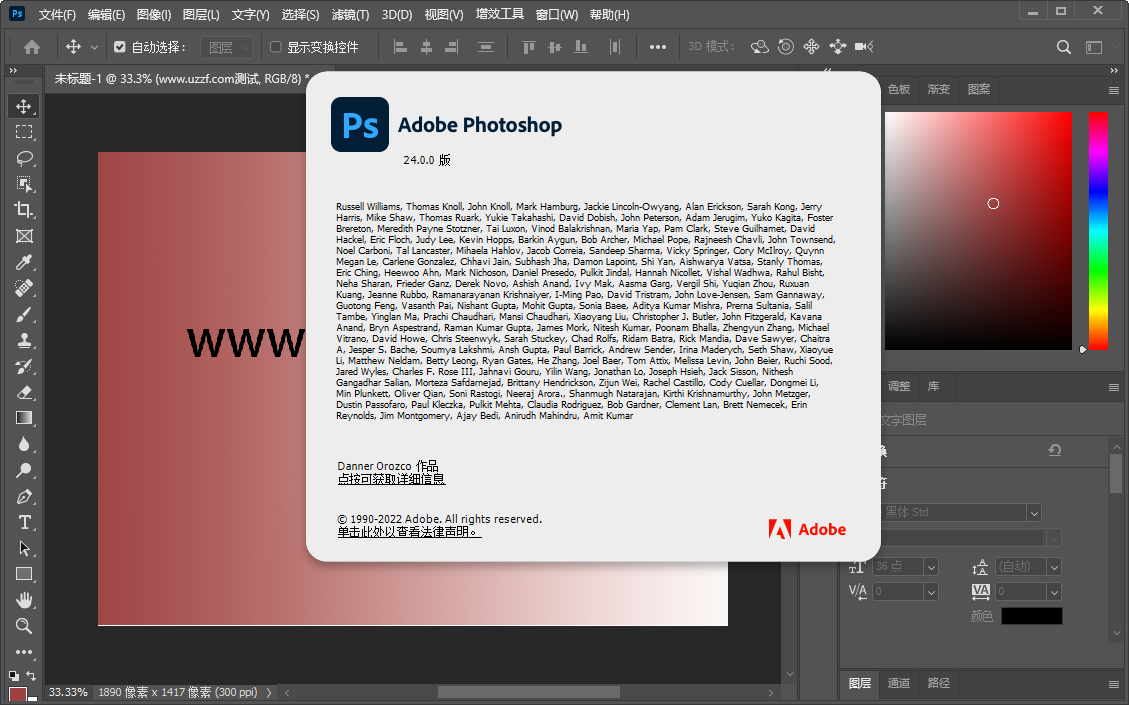1129x705 pixels.
Task: Select the Horizontal Type tool
Action: (x=23, y=522)
